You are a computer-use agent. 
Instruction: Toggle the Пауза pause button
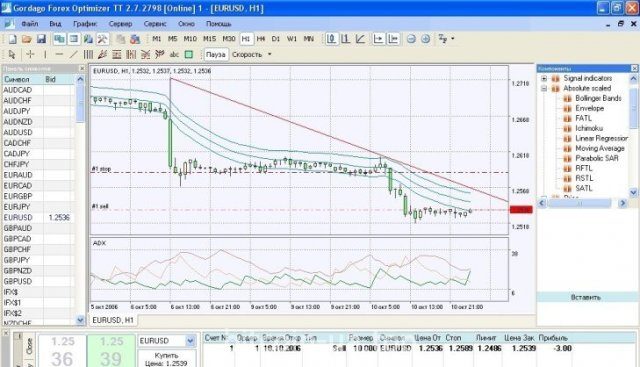tap(216, 54)
